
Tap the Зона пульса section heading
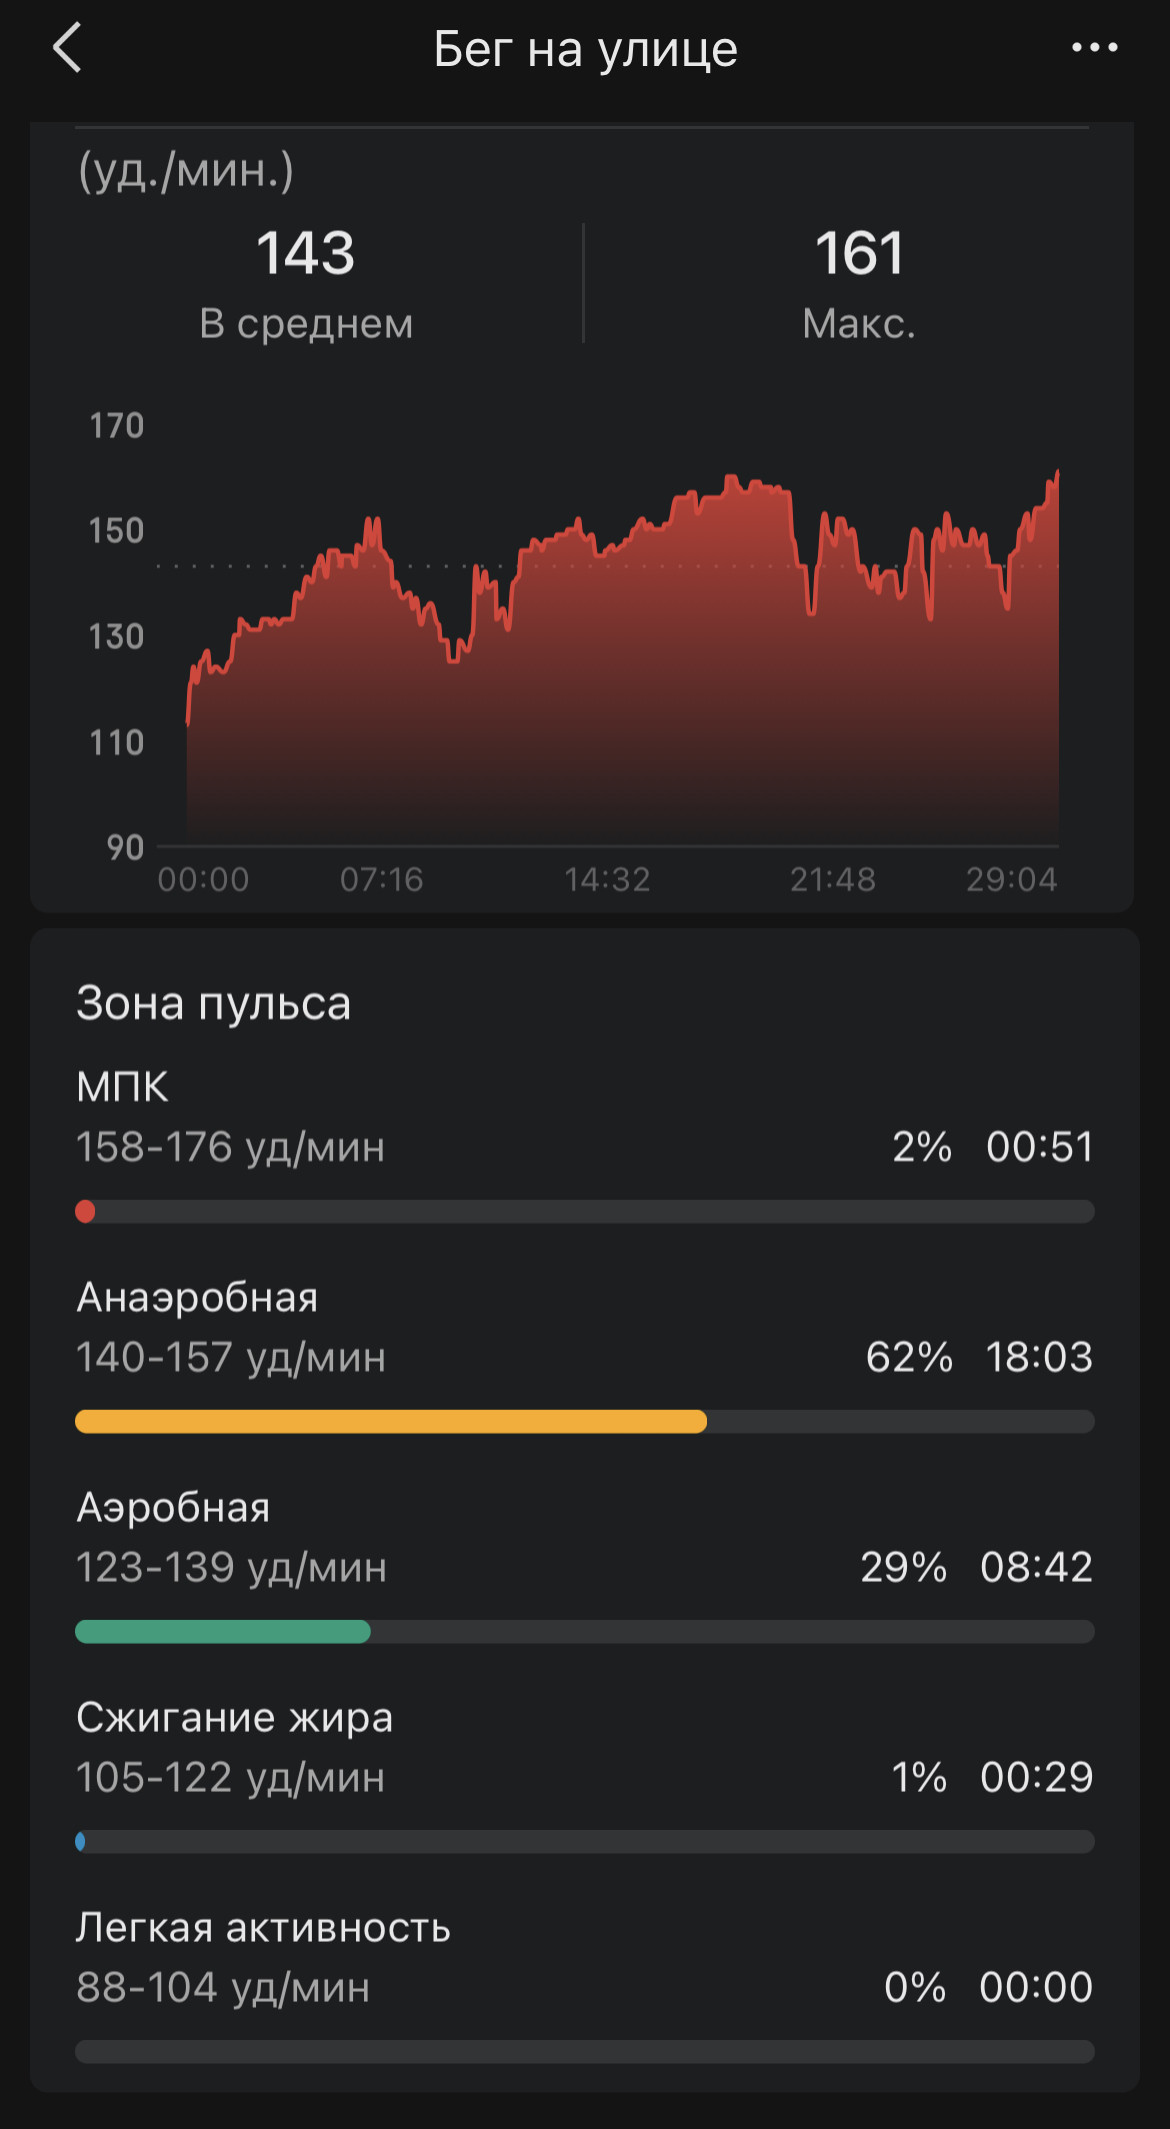pos(213,1003)
